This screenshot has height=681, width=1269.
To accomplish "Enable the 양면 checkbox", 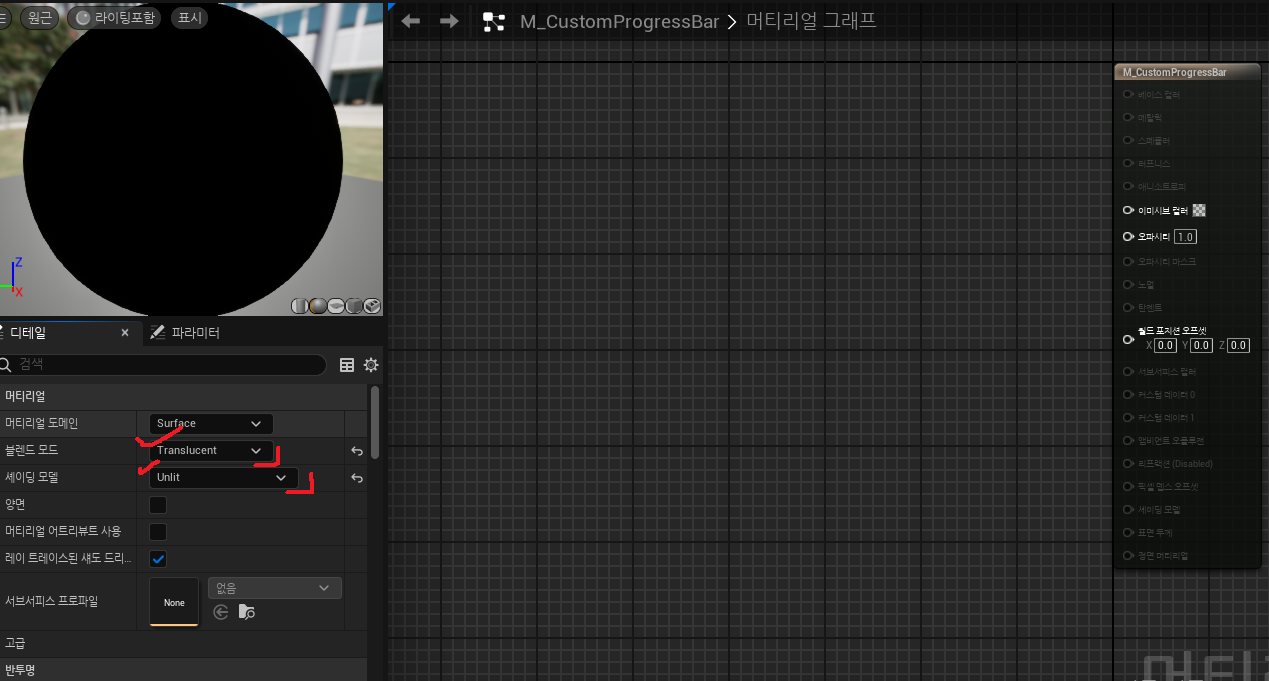I will (x=158, y=505).
